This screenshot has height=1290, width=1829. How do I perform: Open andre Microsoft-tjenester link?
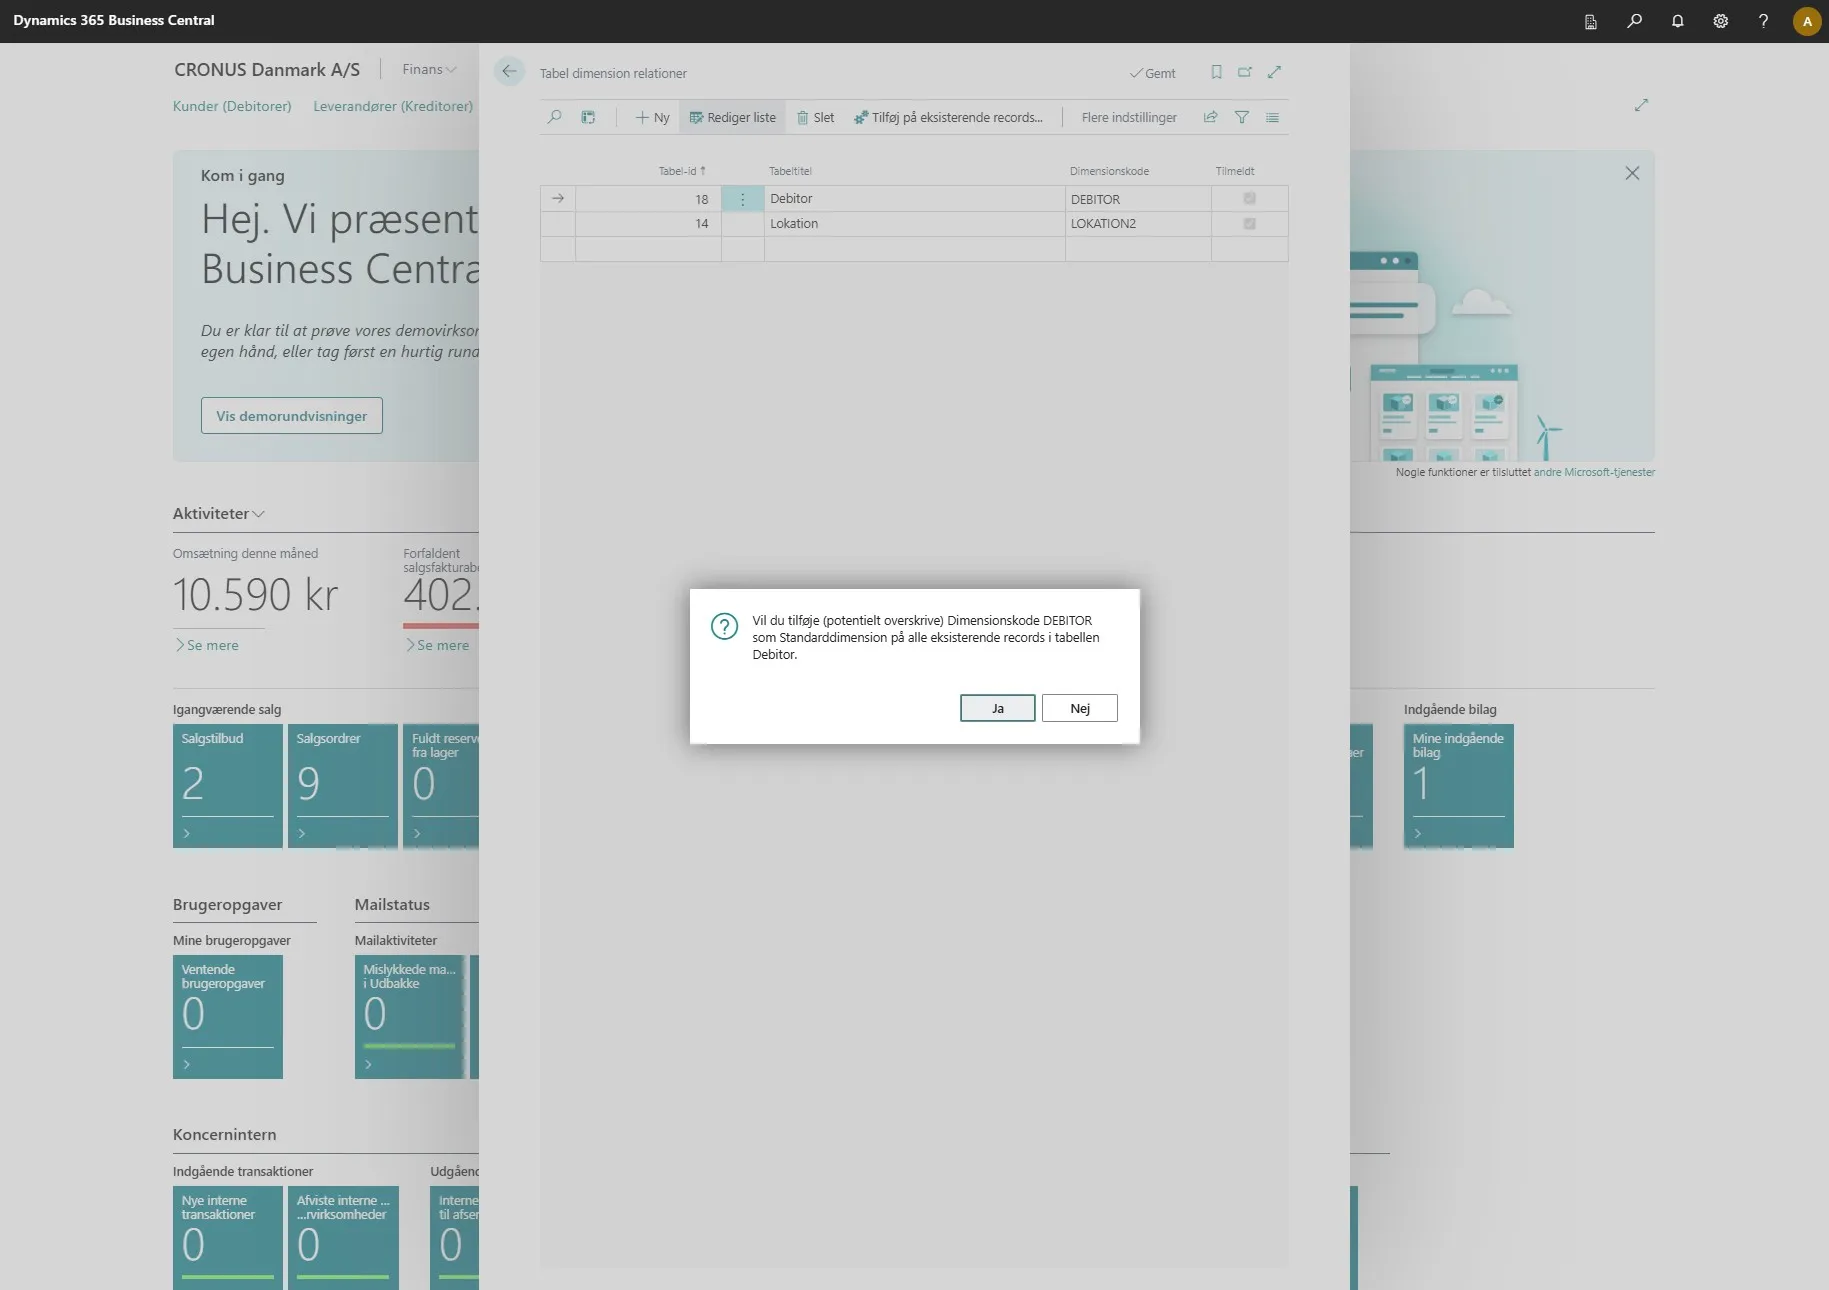coord(1594,472)
